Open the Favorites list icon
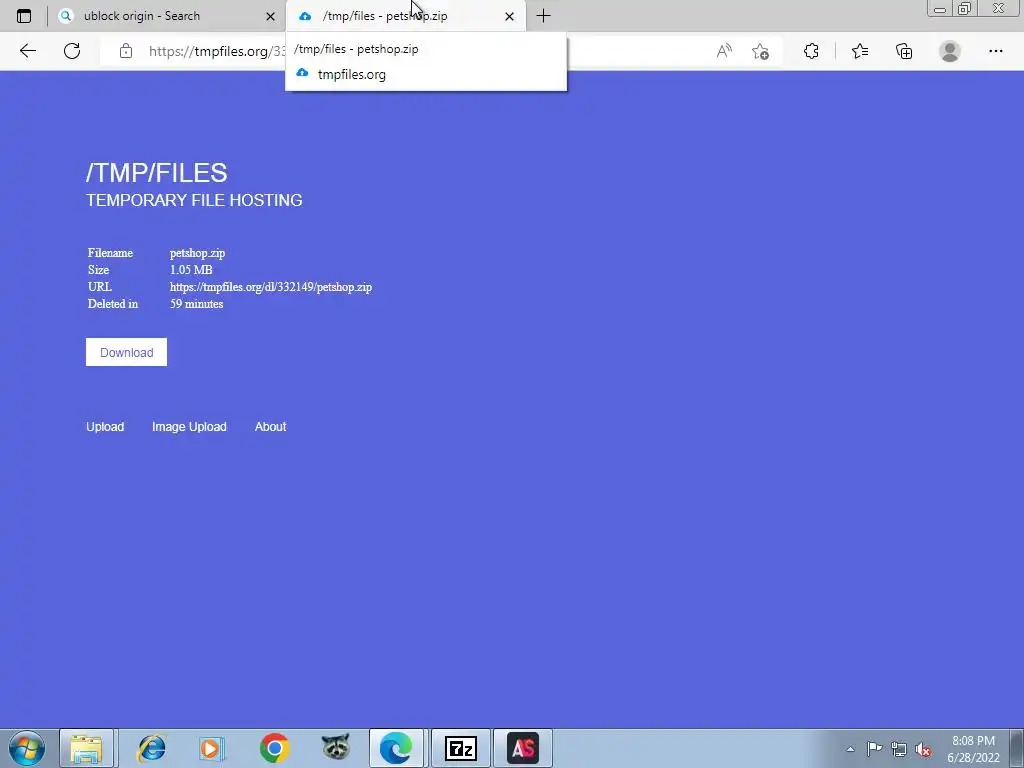 (860, 51)
